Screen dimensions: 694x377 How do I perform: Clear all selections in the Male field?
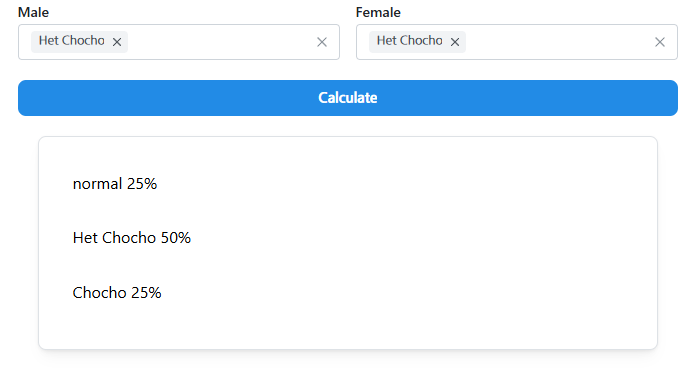pos(322,42)
